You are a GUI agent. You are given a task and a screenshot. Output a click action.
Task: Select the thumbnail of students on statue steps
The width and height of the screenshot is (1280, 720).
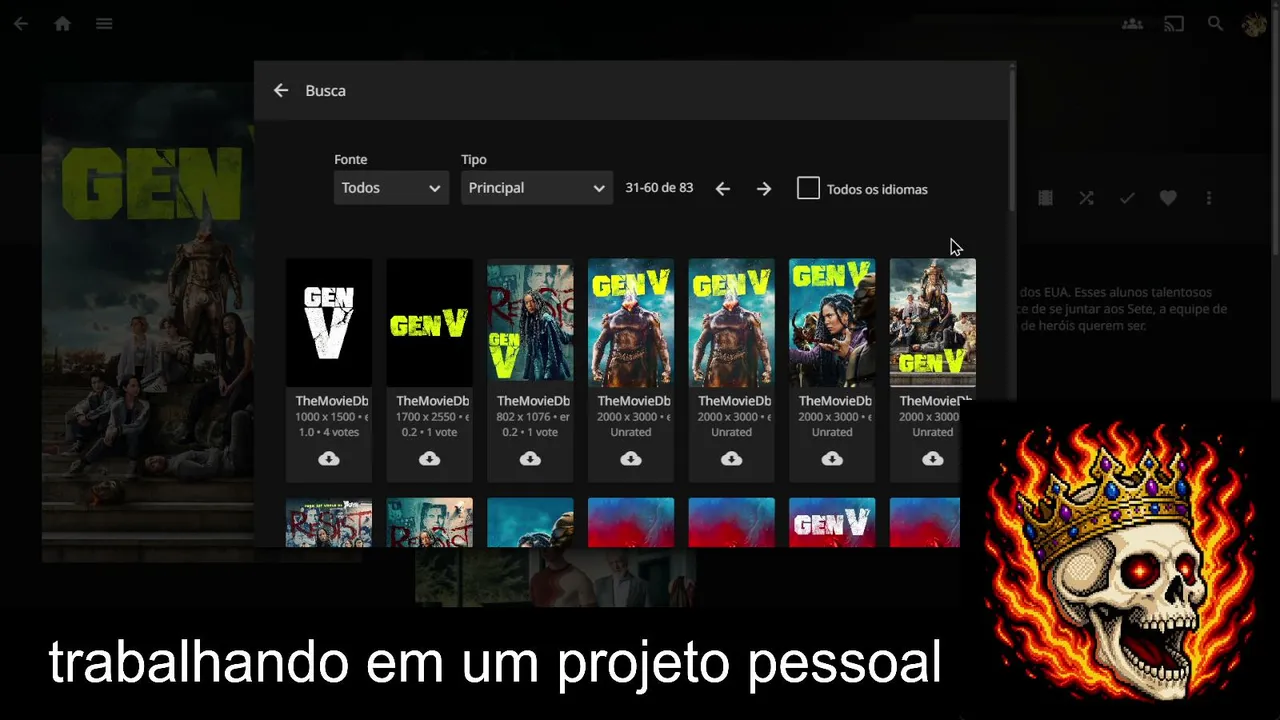pyautogui.click(x=933, y=322)
